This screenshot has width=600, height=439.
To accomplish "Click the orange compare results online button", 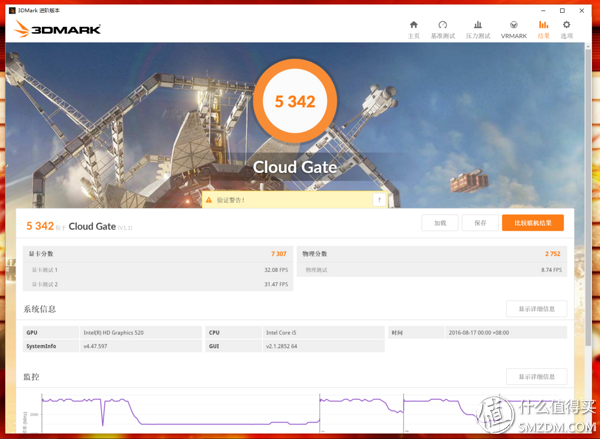I will pyautogui.click(x=532, y=223).
